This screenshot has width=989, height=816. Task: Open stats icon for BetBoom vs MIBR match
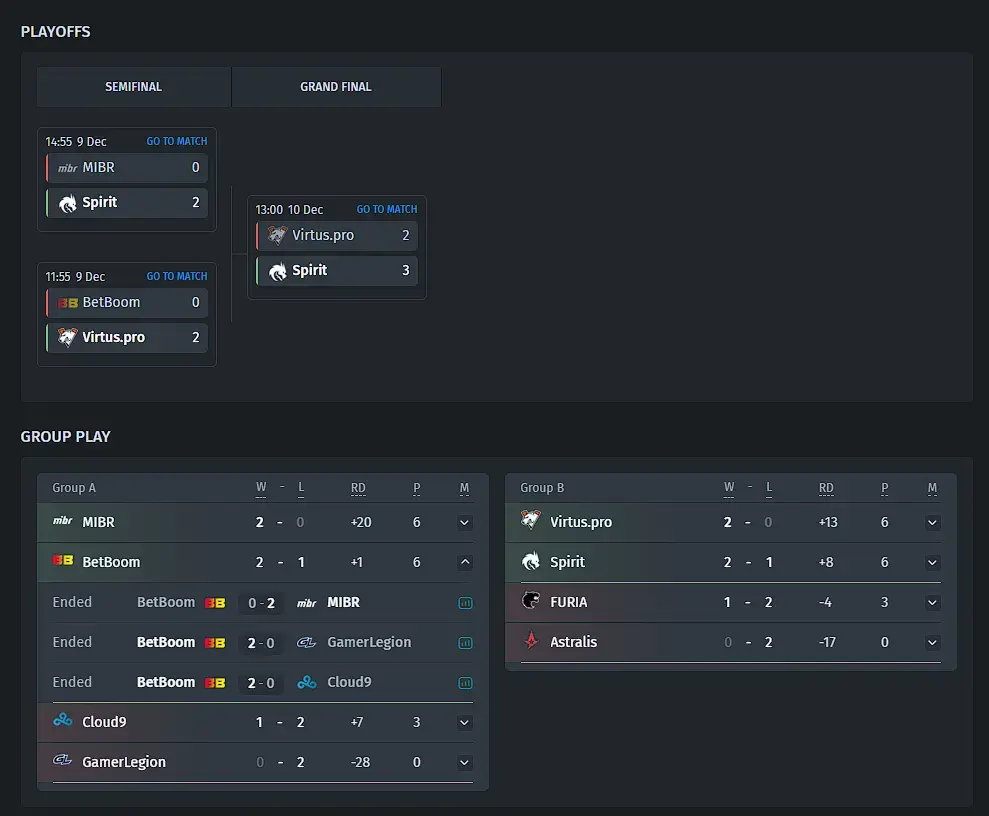coord(465,603)
